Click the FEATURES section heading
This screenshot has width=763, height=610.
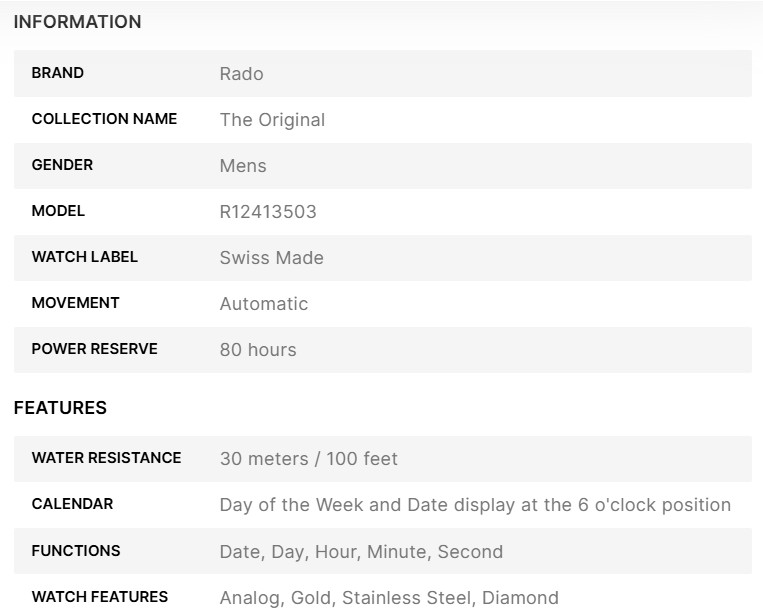click(60, 408)
